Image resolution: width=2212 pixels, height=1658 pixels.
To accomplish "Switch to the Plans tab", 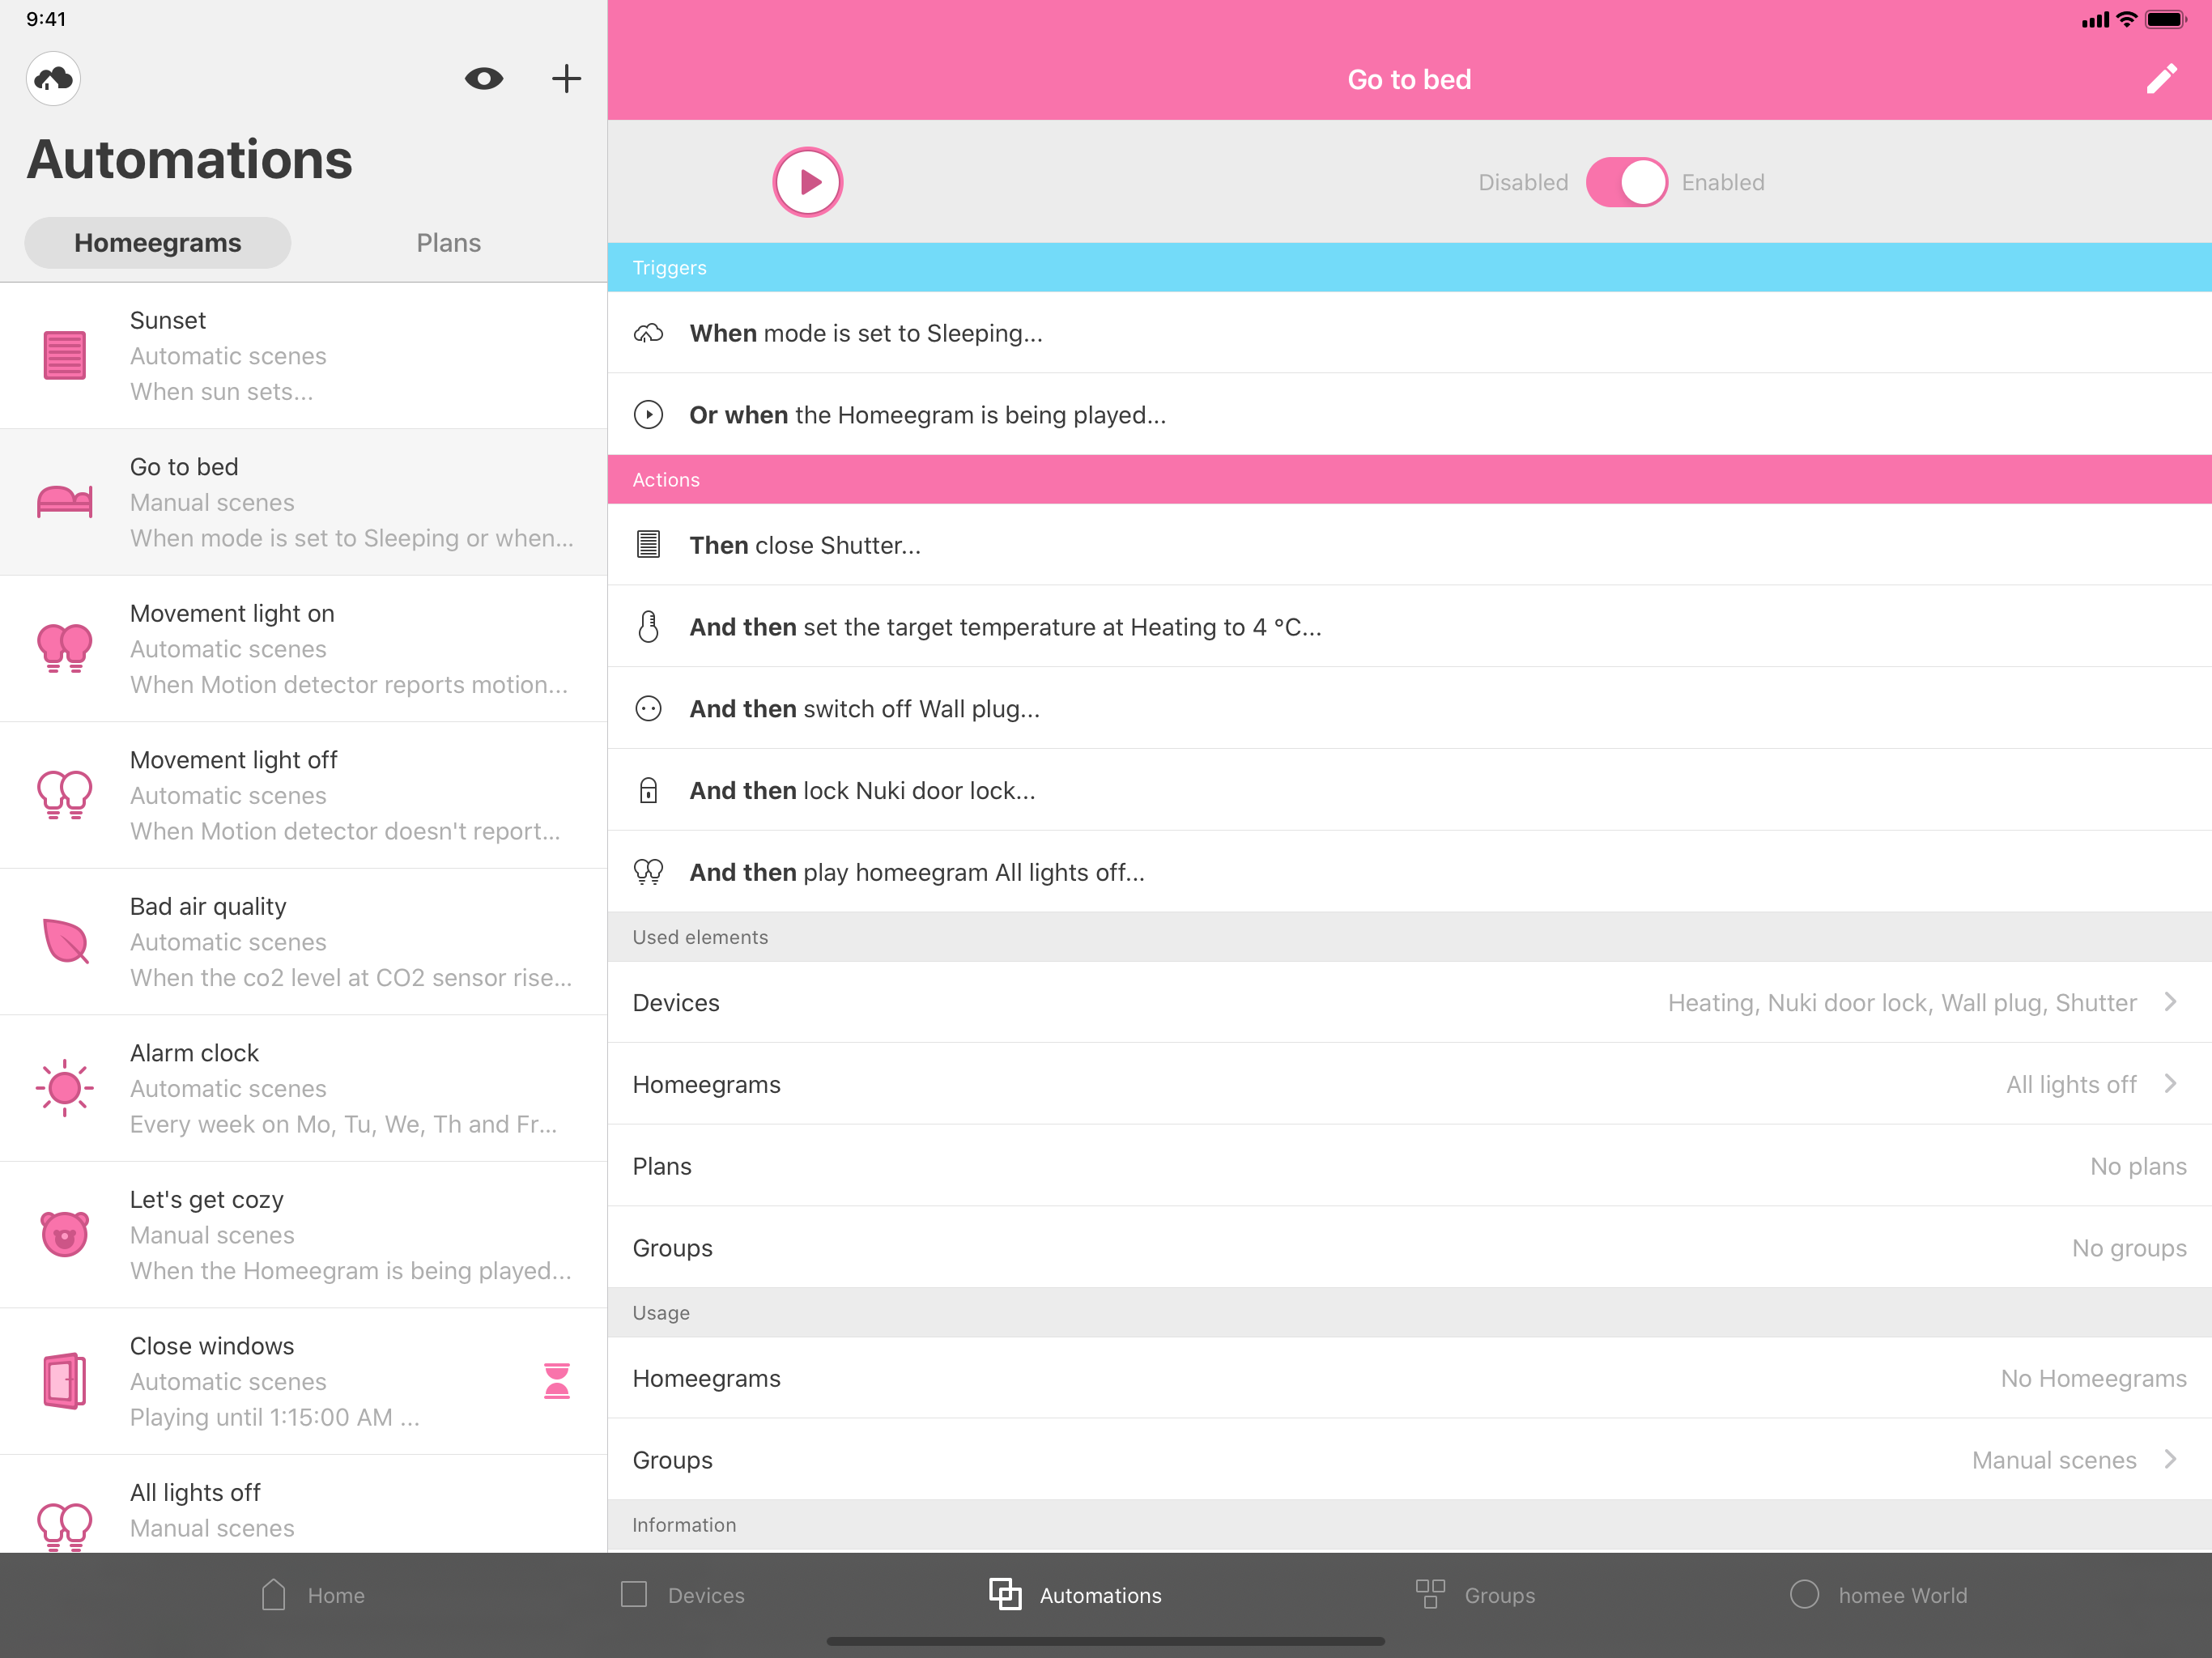I will (x=448, y=243).
